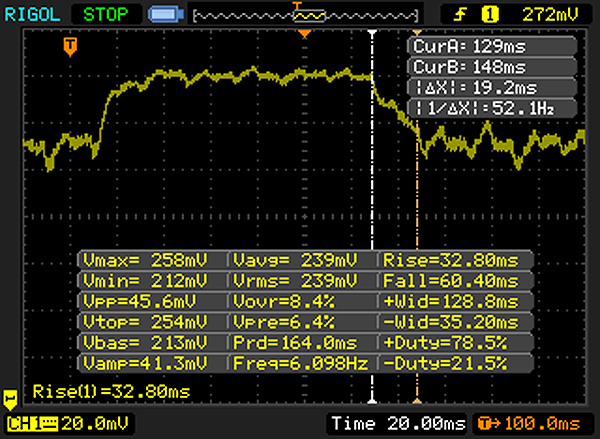Click the blue battery icon
Image resolution: width=600 pixels, height=439 pixels.
tap(166, 15)
